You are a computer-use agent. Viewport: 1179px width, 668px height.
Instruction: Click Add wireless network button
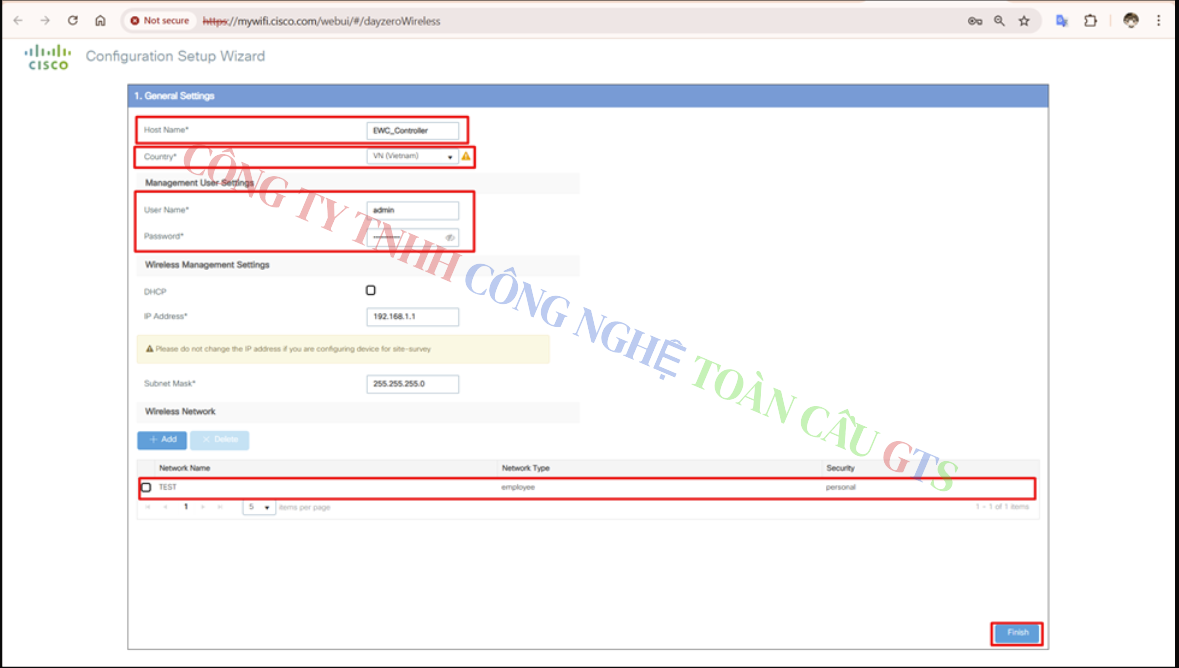[162, 440]
